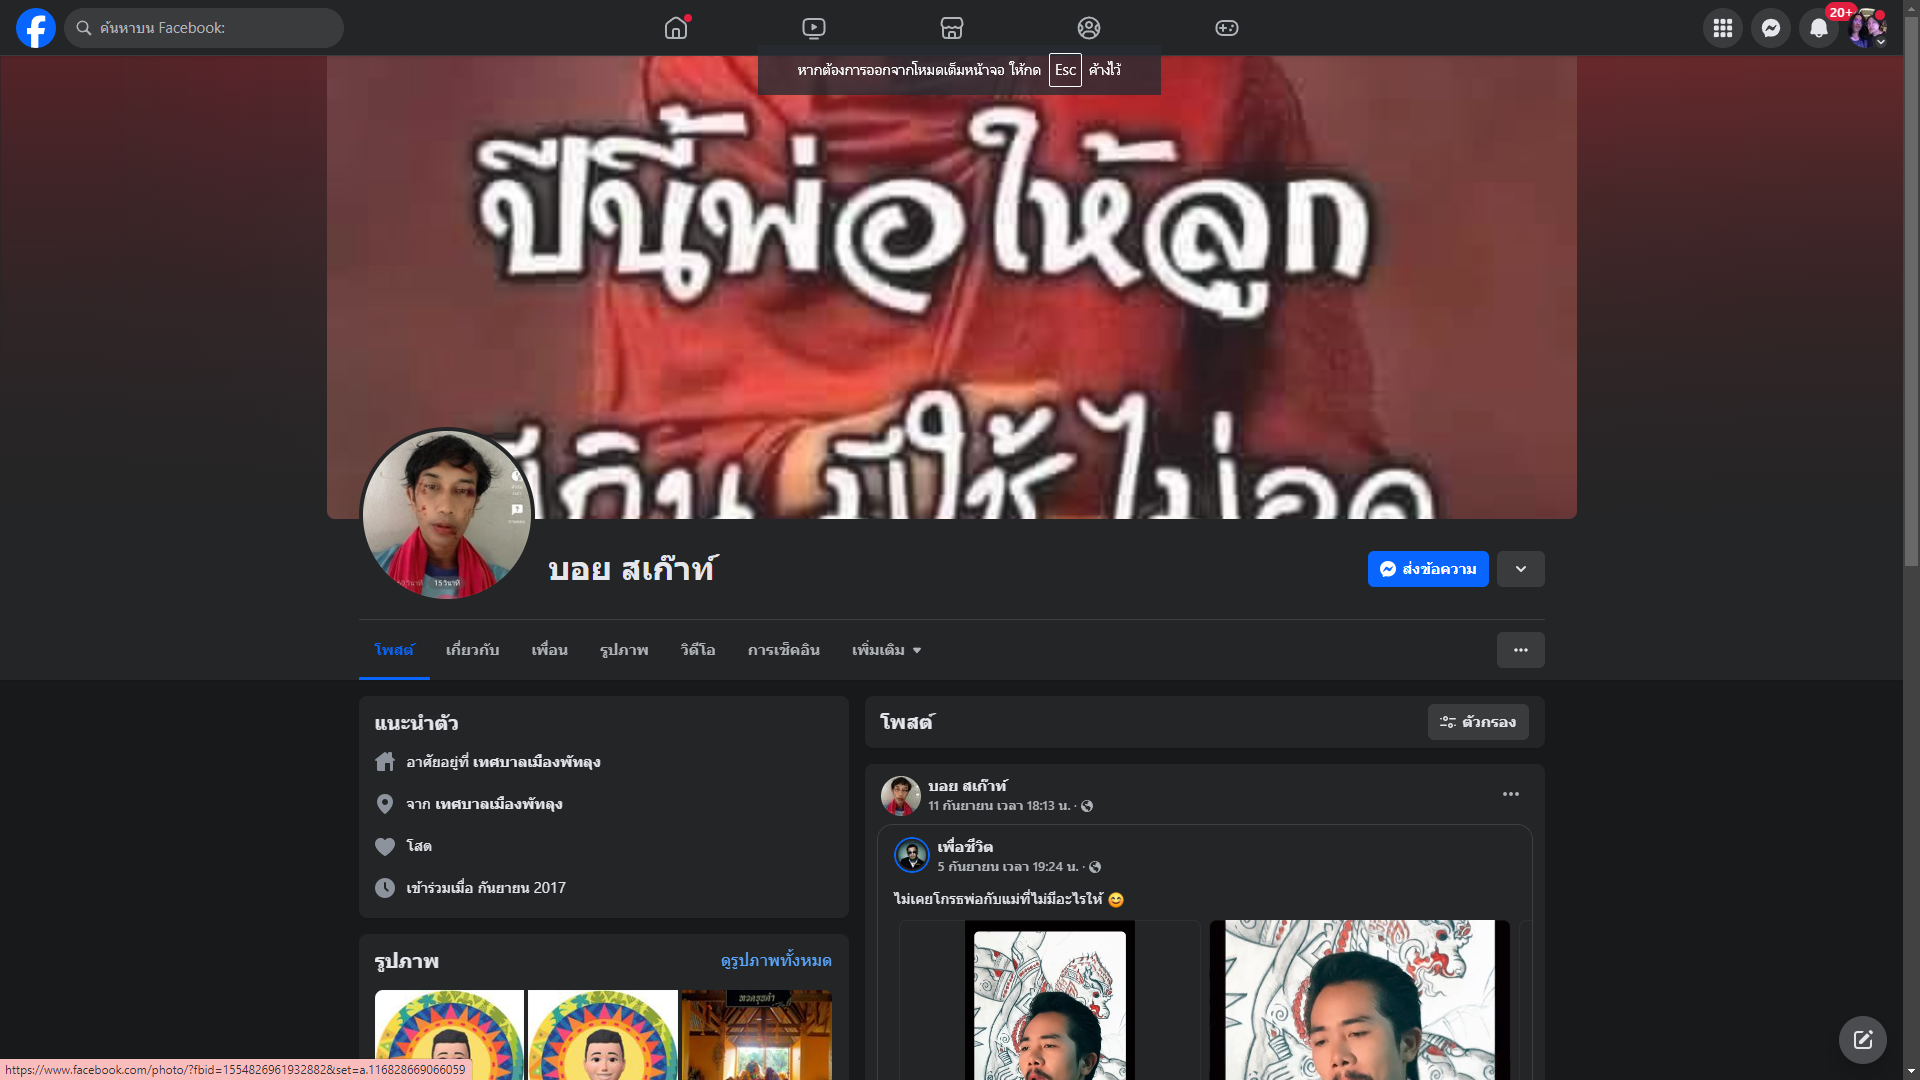
Task: Open the Marketplace icon
Action: click(951, 28)
